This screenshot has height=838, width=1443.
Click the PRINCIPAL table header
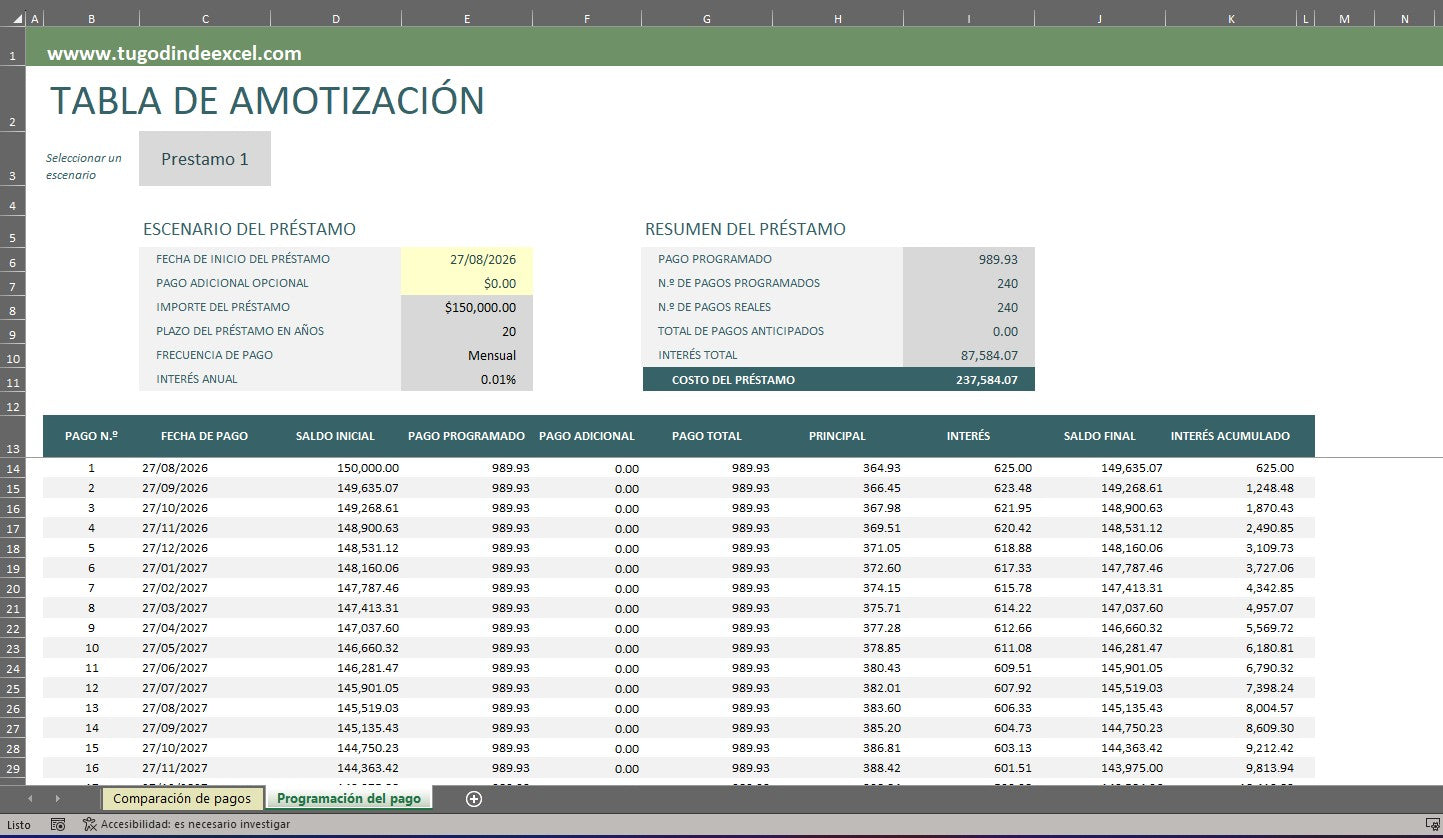tap(837, 436)
